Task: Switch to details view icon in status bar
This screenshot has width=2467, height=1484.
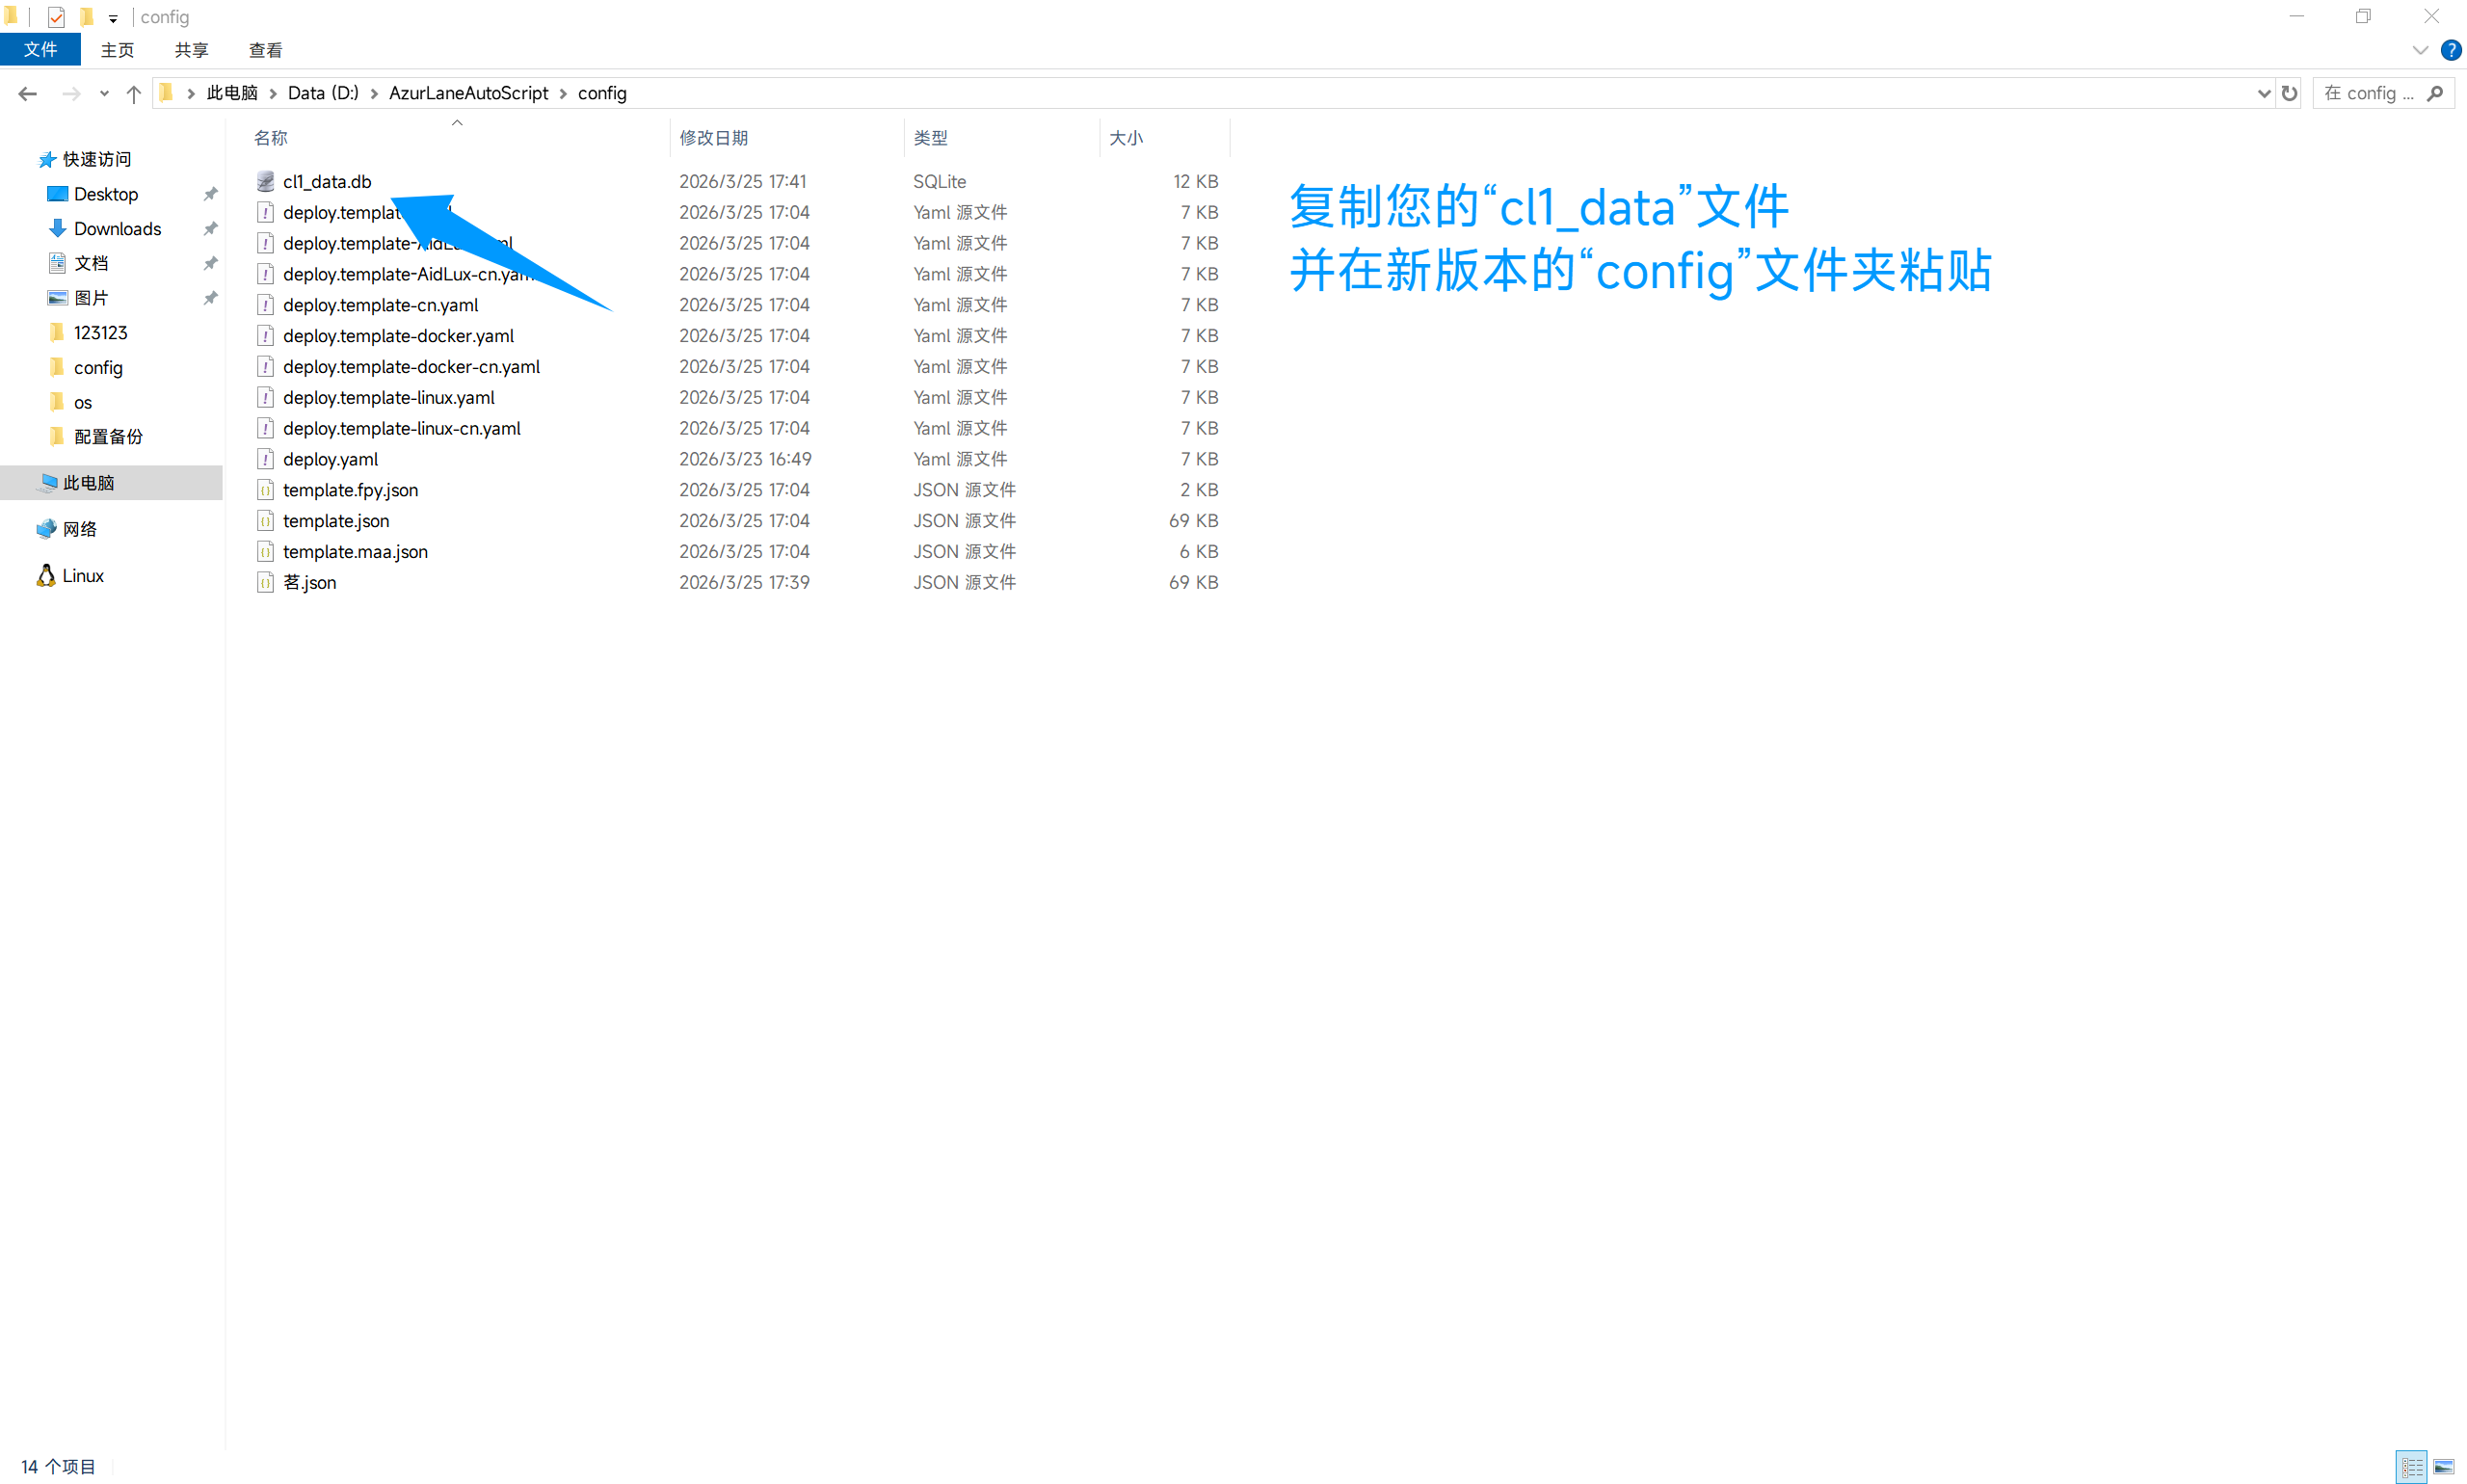Action: coord(2411,1467)
